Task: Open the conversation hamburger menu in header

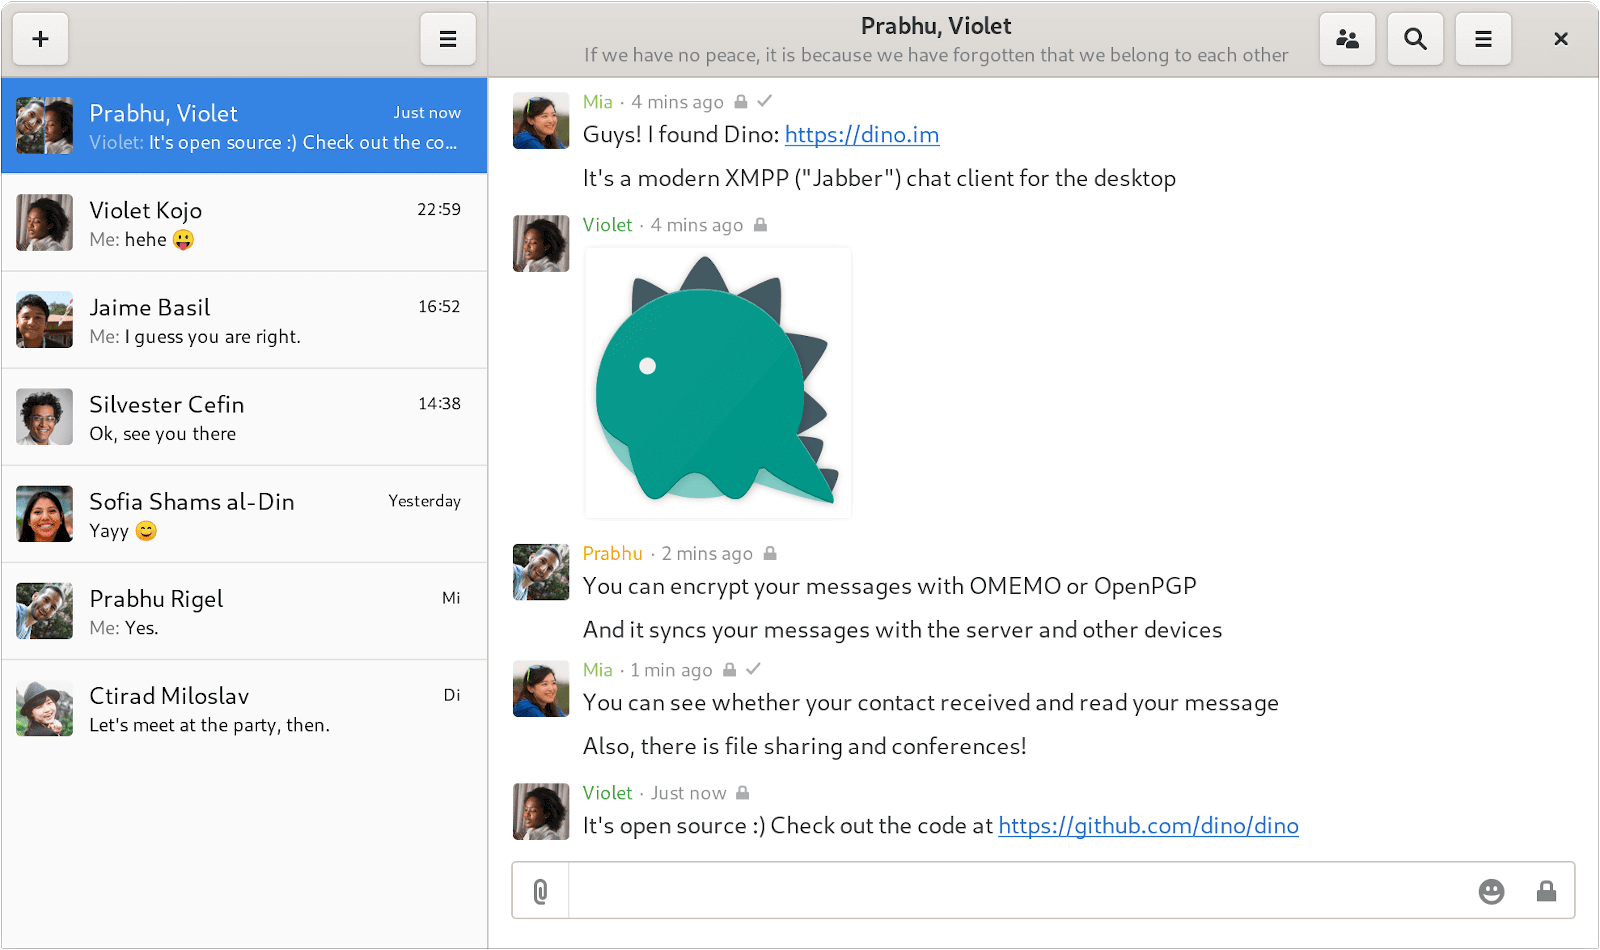Action: point(1483,39)
